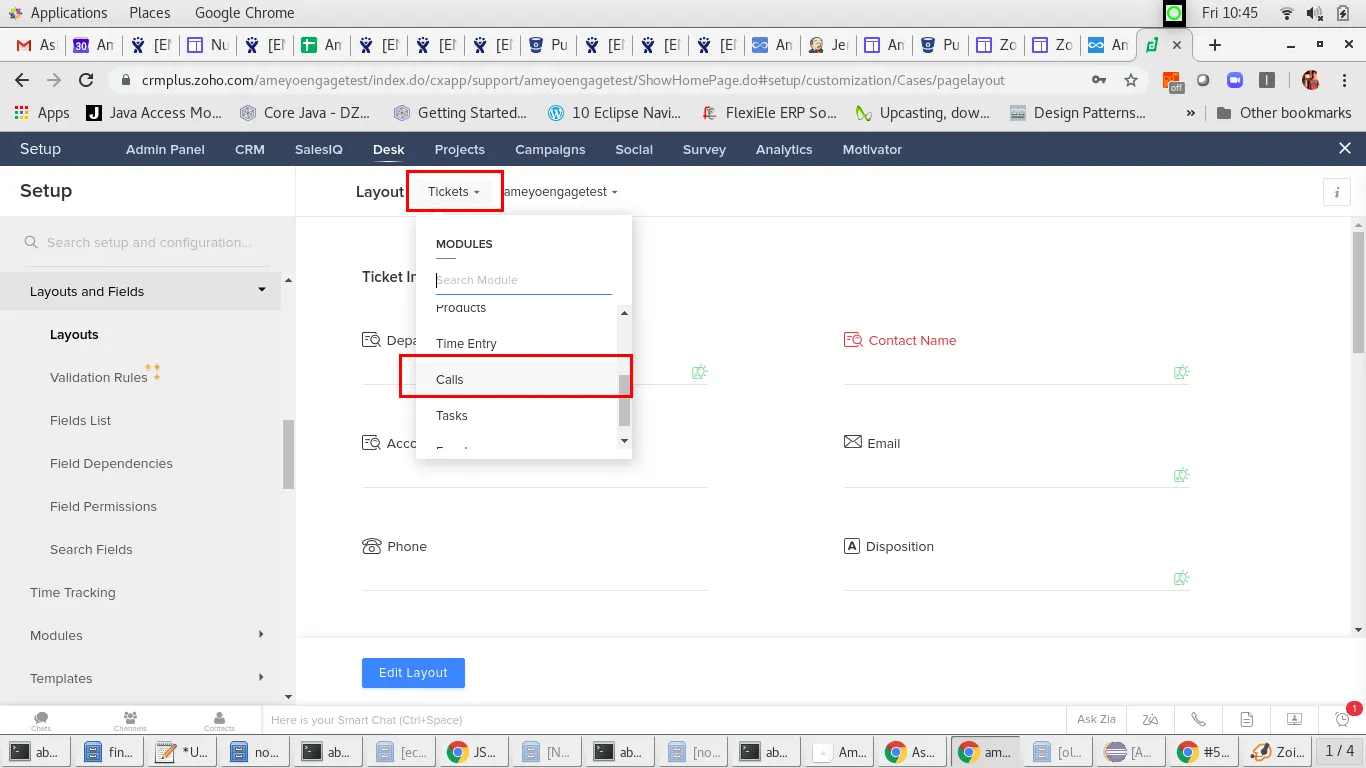Click the module list scrollbar down arrow
The image size is (1366, 768).
tap(625, 440)
